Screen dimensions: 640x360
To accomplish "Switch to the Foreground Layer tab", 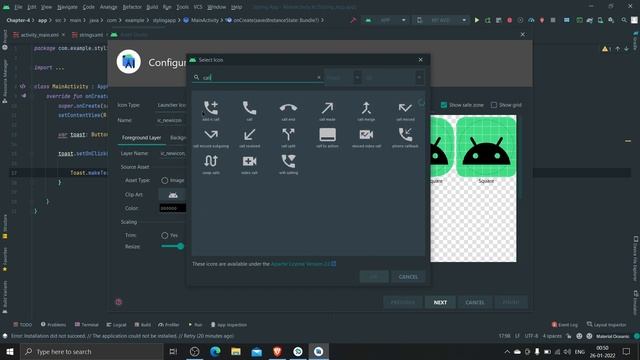I will pos(141,138).
